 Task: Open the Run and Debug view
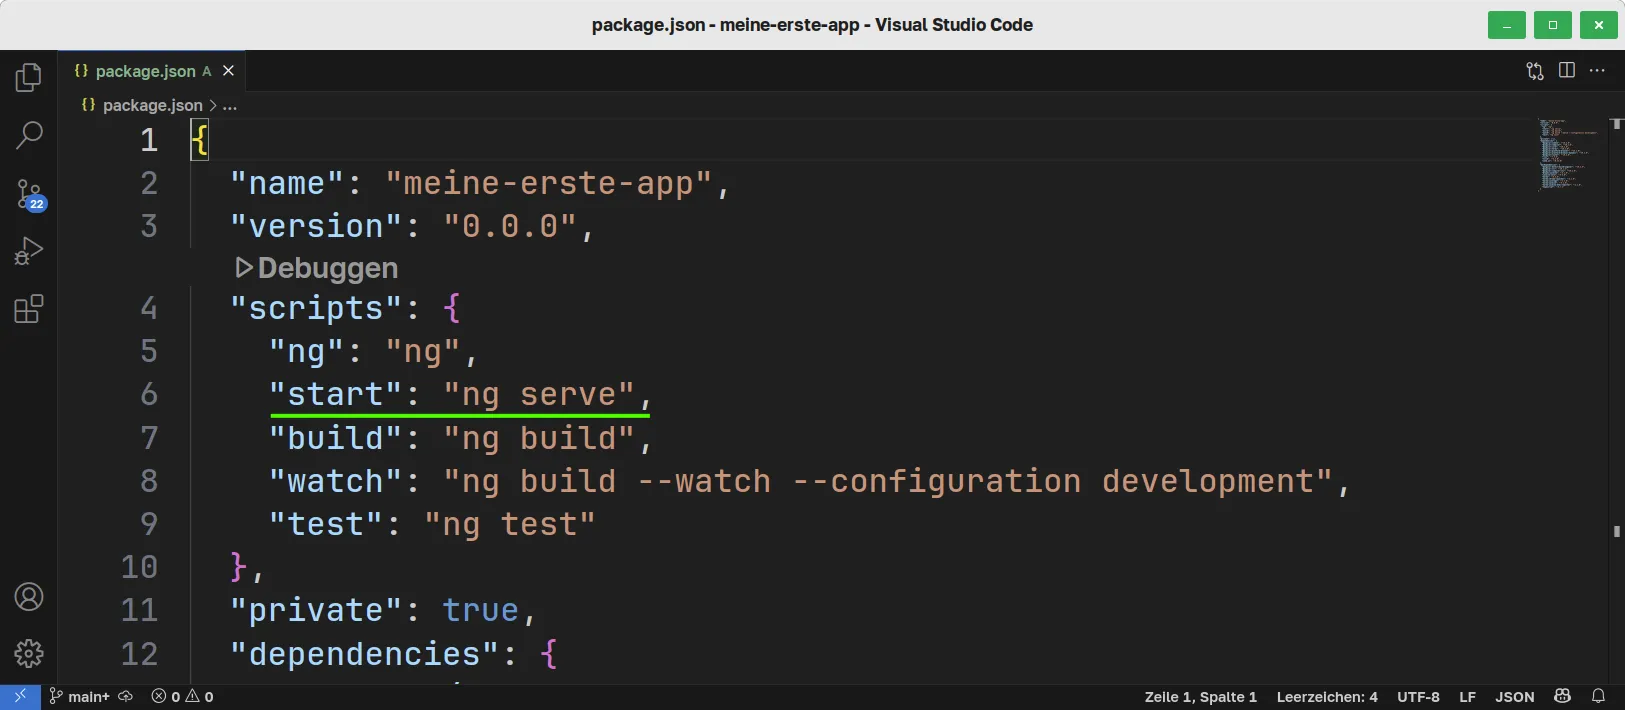29,250
